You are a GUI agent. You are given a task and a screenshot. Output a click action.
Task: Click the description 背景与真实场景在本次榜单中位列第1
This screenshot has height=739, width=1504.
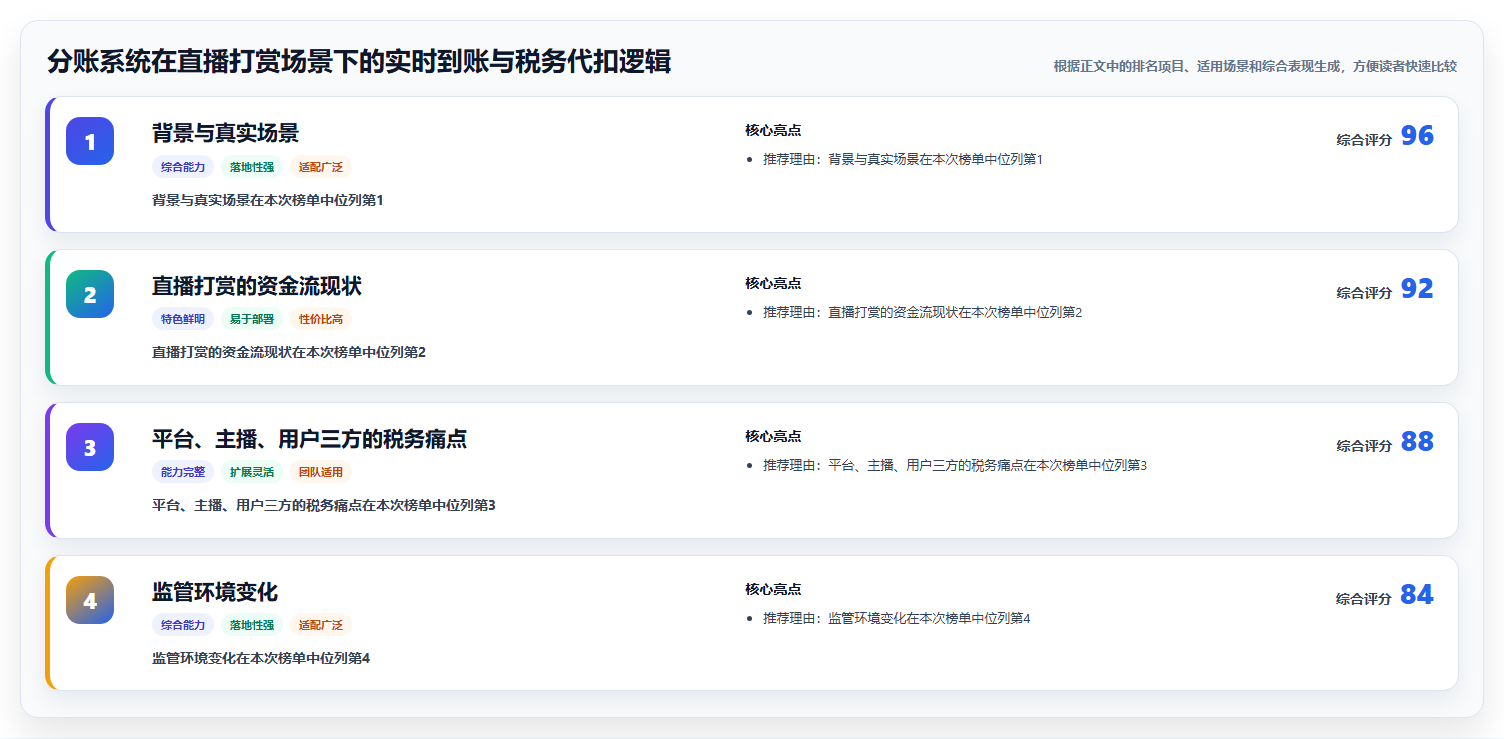tap(268, 200)
